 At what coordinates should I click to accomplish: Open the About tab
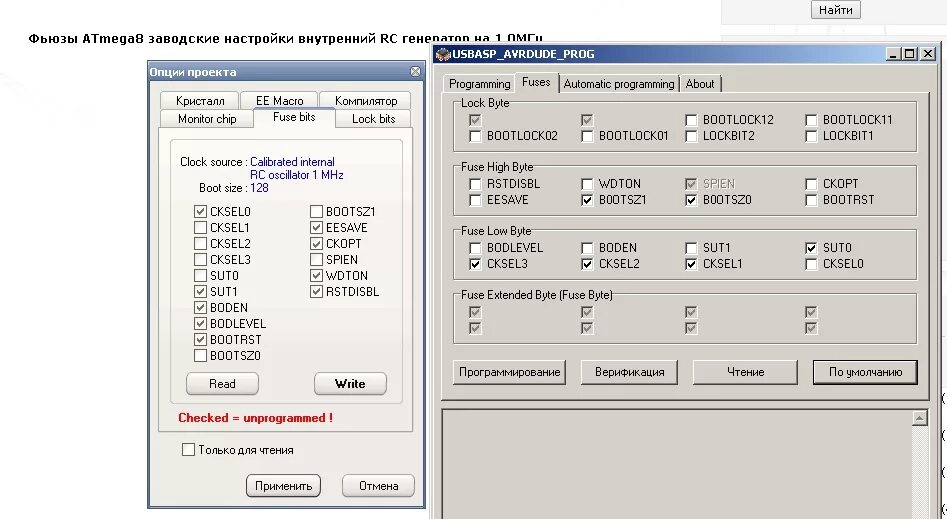(700, 84)
